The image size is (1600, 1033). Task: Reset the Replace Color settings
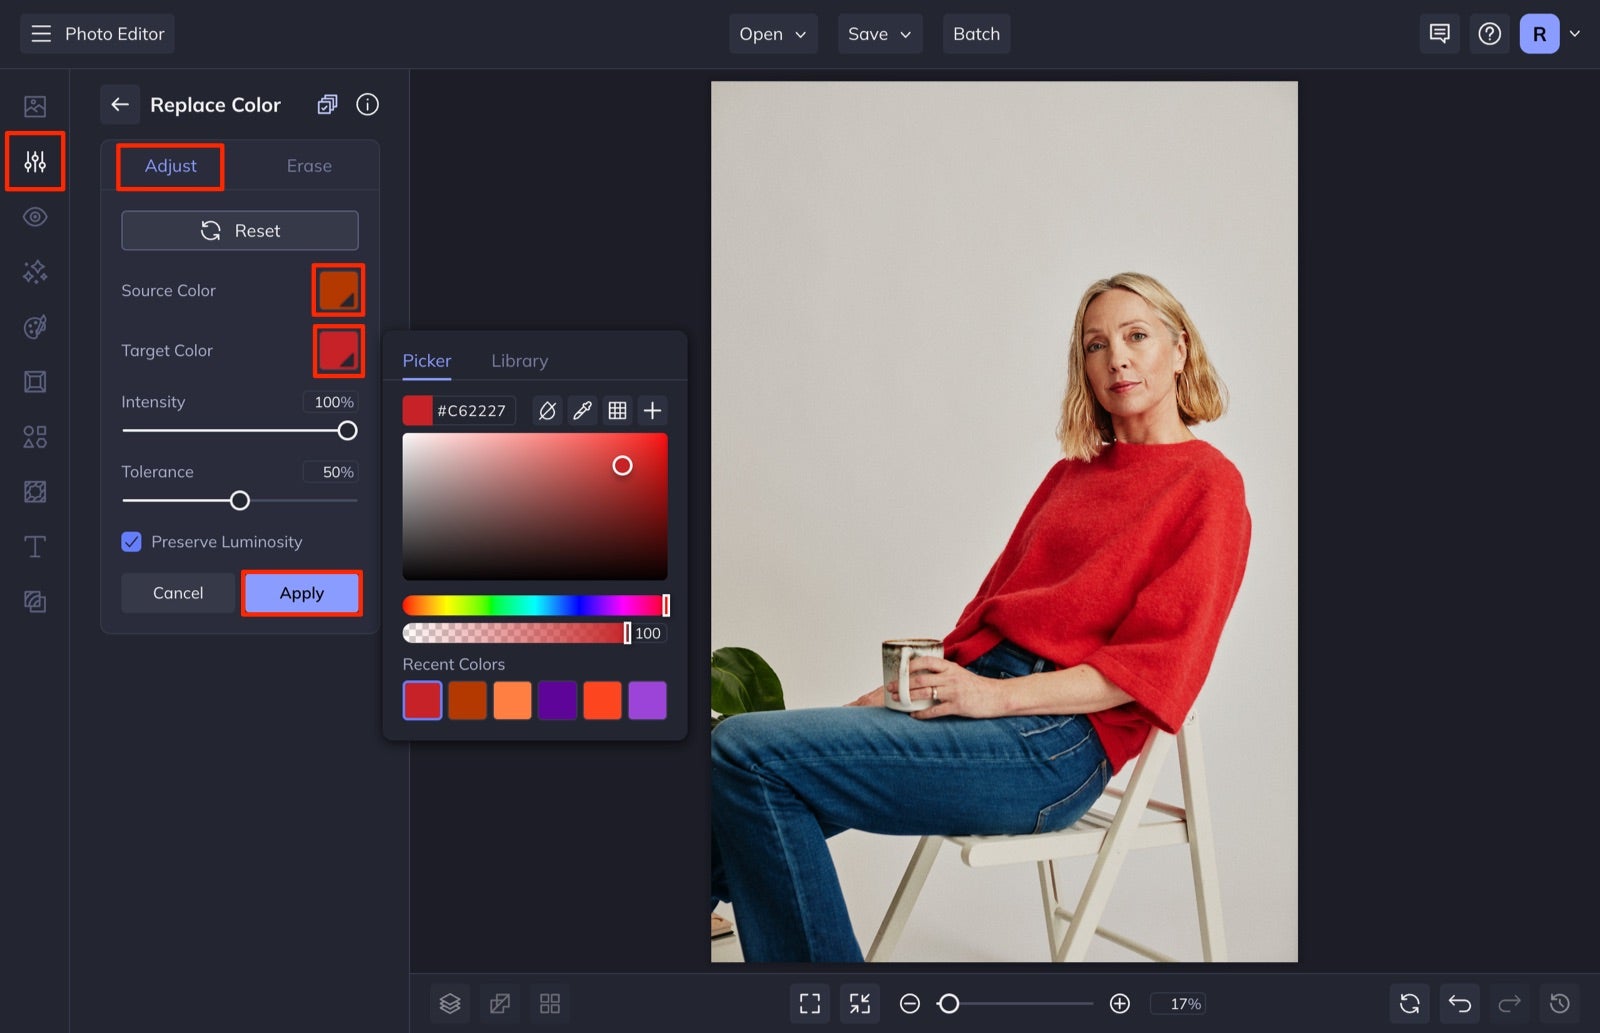(239, 230)
